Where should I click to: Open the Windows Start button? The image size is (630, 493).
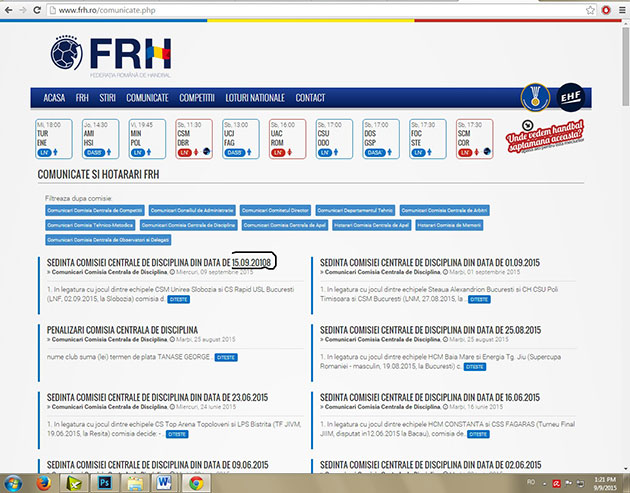point(13,483)
